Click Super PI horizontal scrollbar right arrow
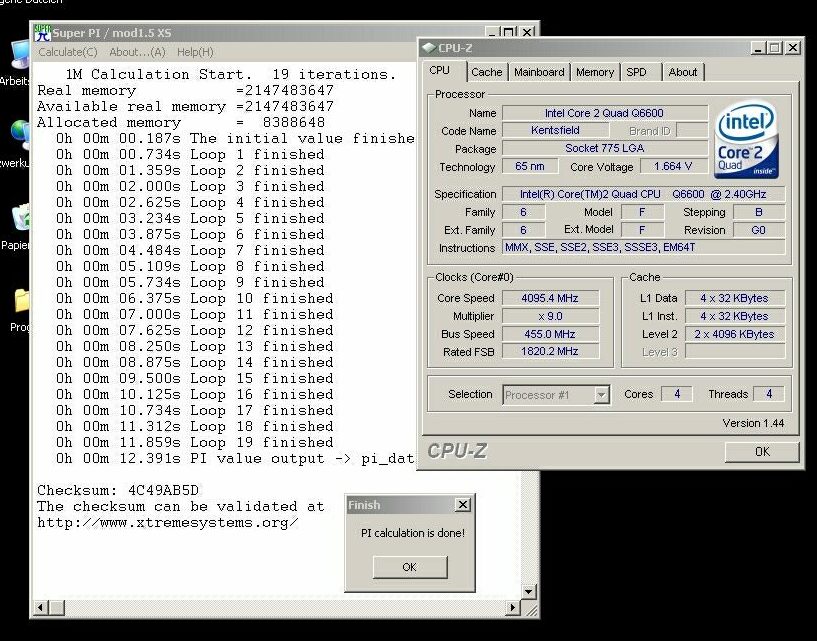Viewport: 817px width, 641px height. (x=513, y=607)
